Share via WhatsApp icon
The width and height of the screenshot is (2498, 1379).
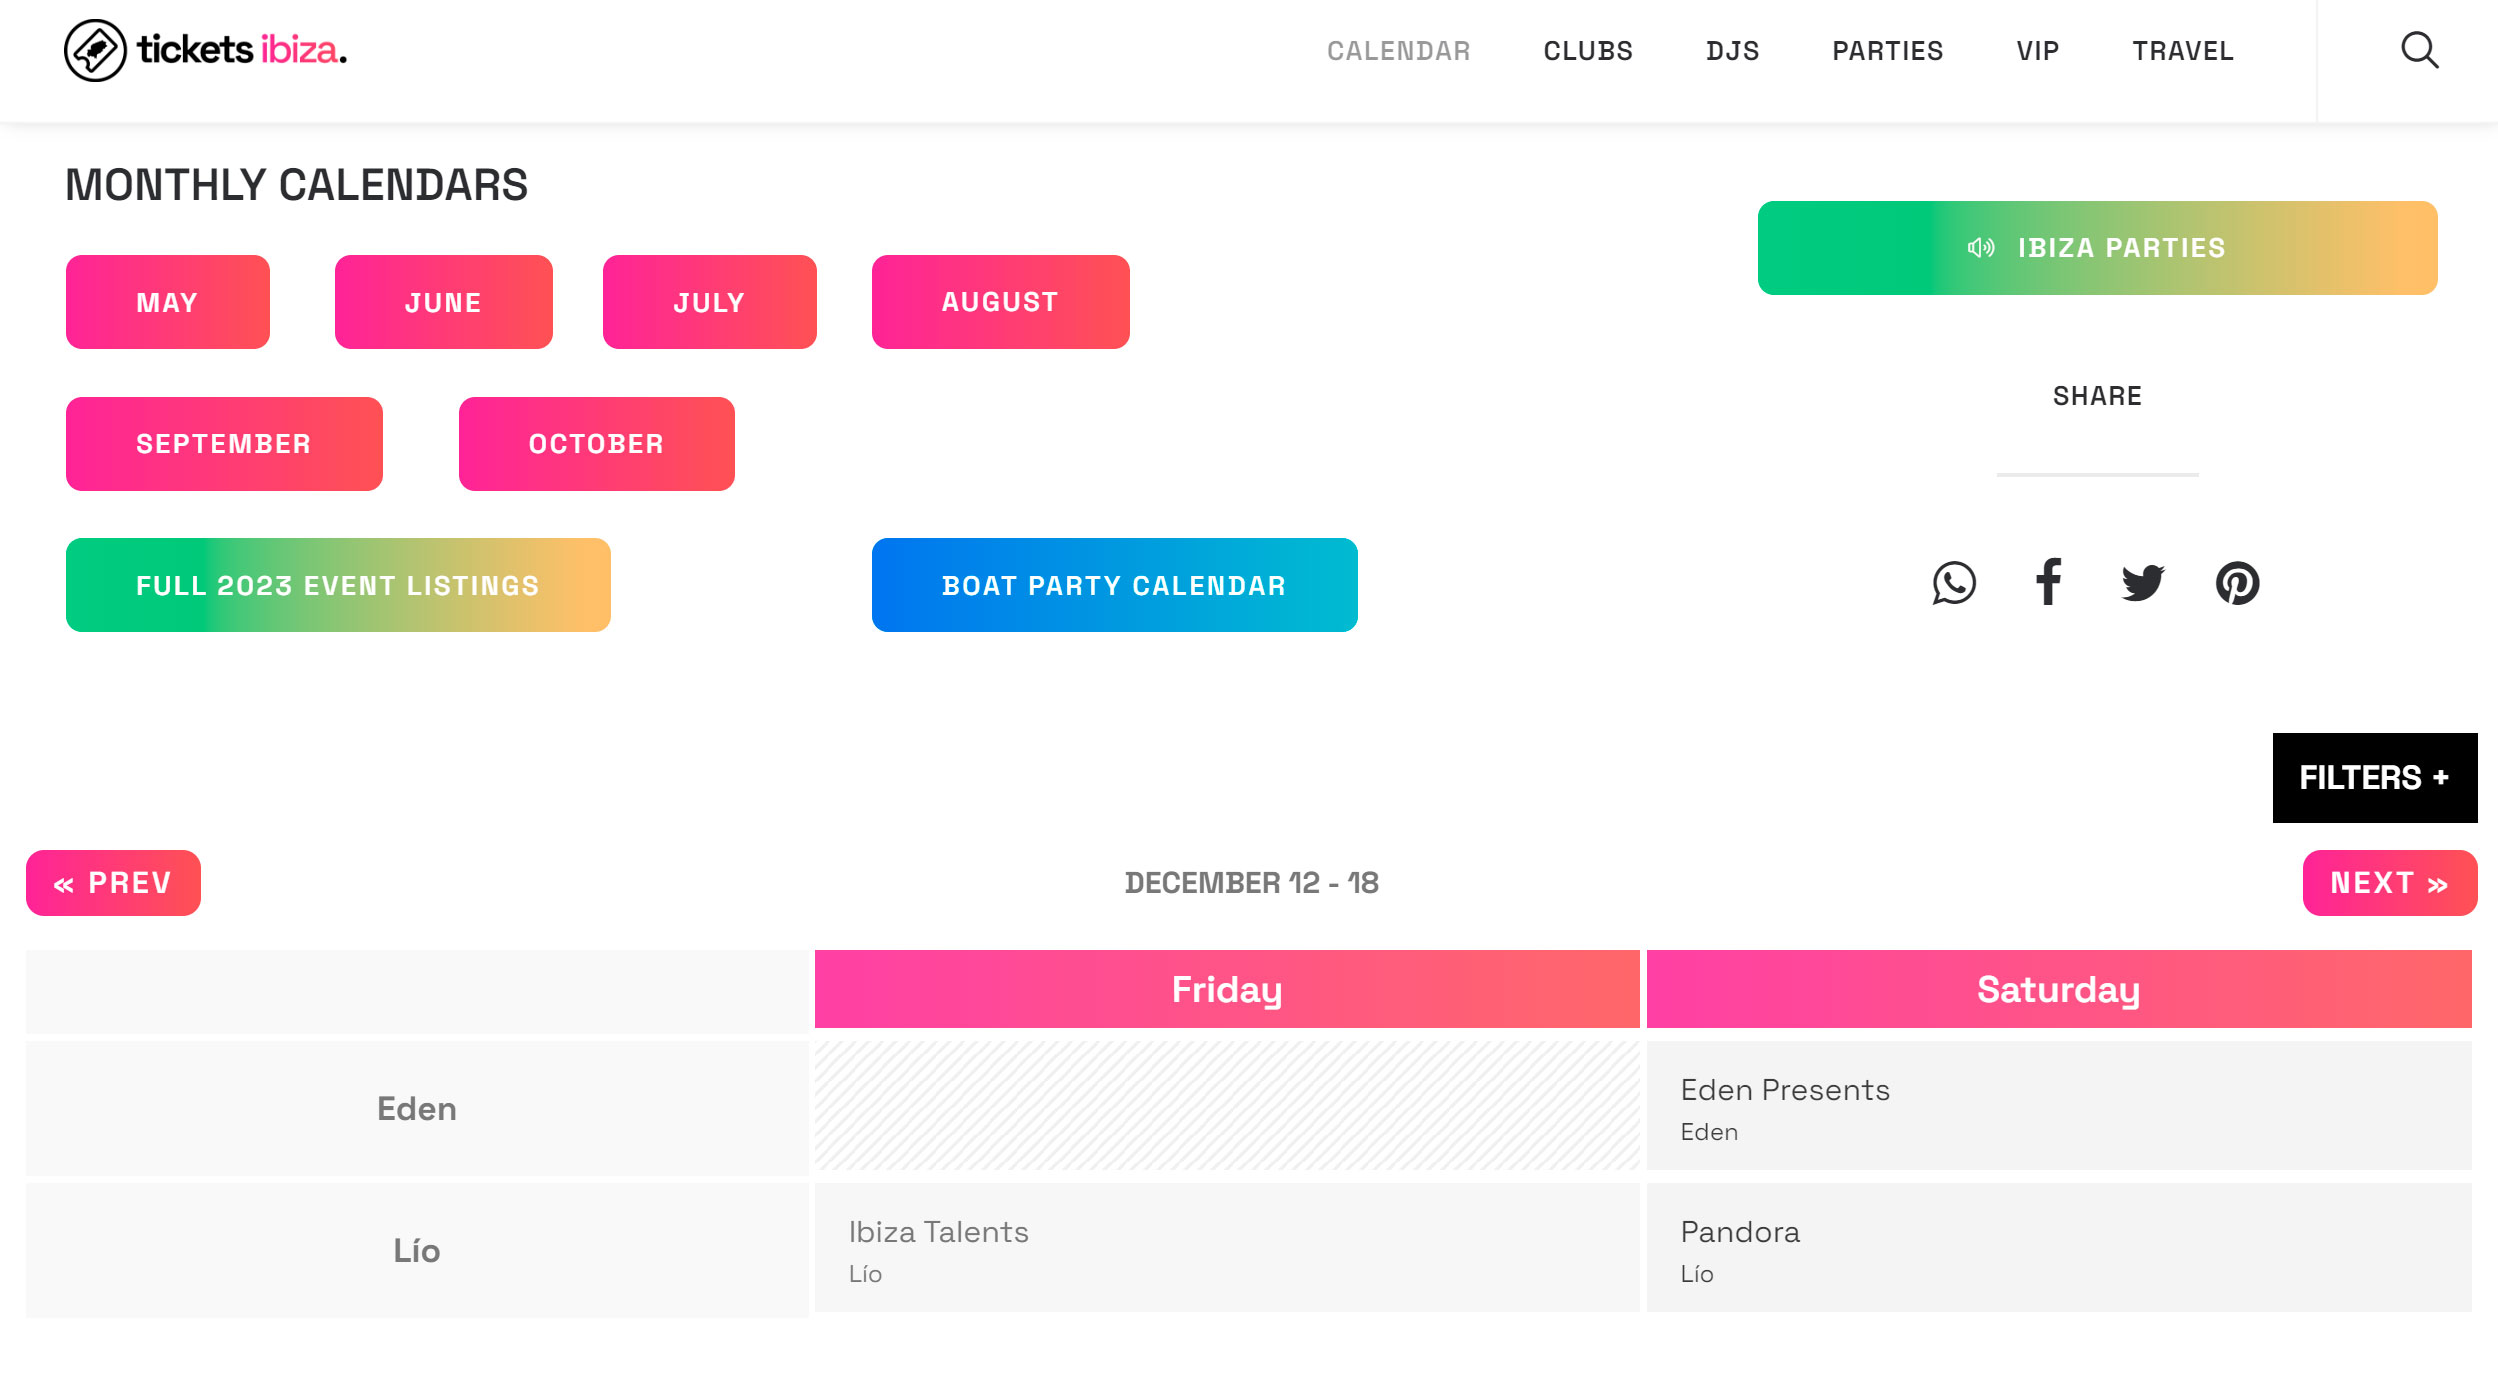(x=1954, y=583)
